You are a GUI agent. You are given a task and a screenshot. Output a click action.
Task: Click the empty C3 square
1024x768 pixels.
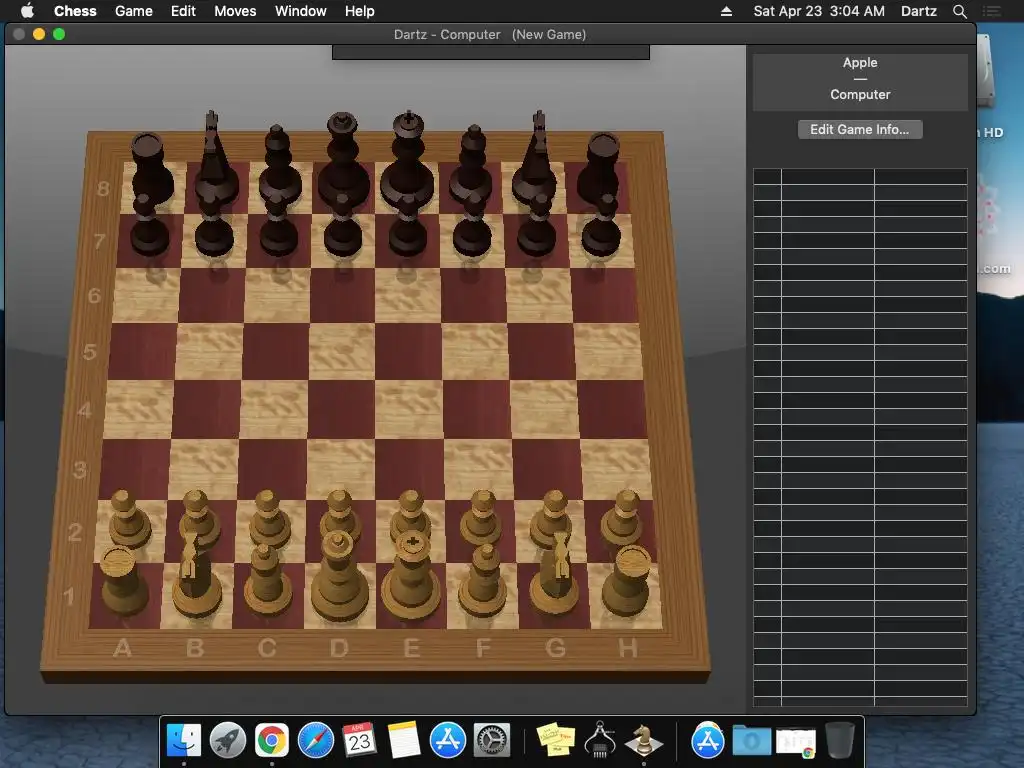pos(271,468)
